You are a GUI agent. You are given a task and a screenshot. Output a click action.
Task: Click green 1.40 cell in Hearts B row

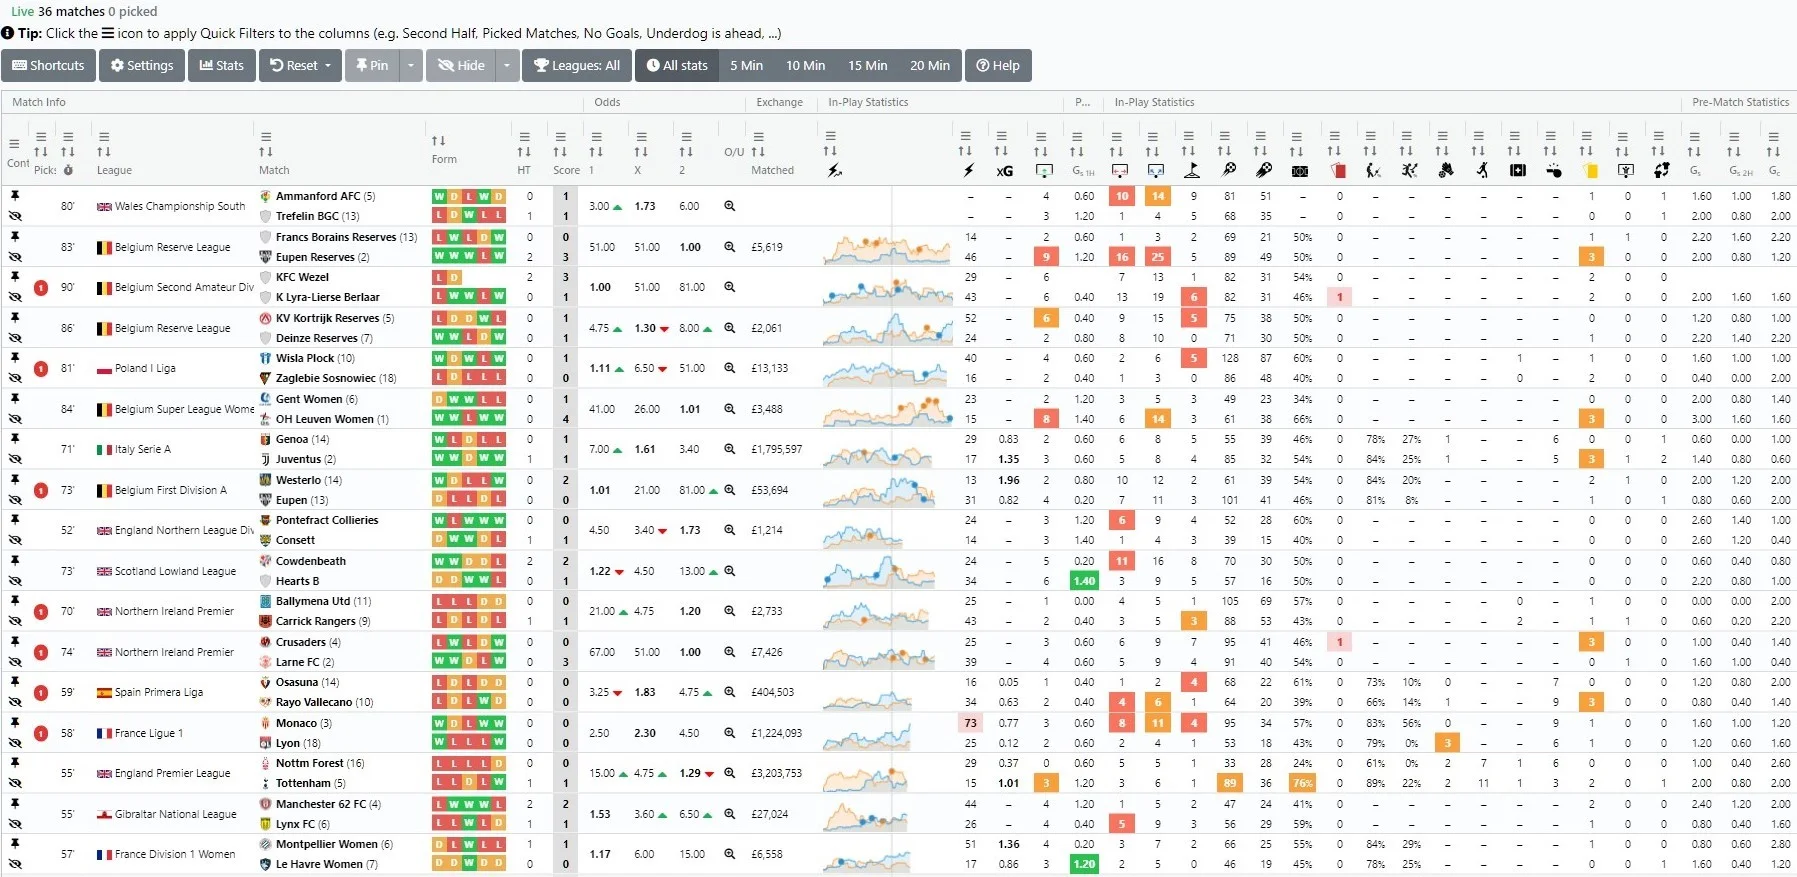point(1084,581)
